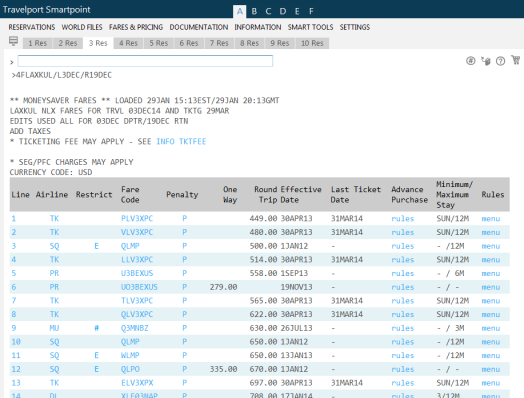
Task: Switch to the 2 Res tab
Action: pyautogui.click(x=68, y=43)
